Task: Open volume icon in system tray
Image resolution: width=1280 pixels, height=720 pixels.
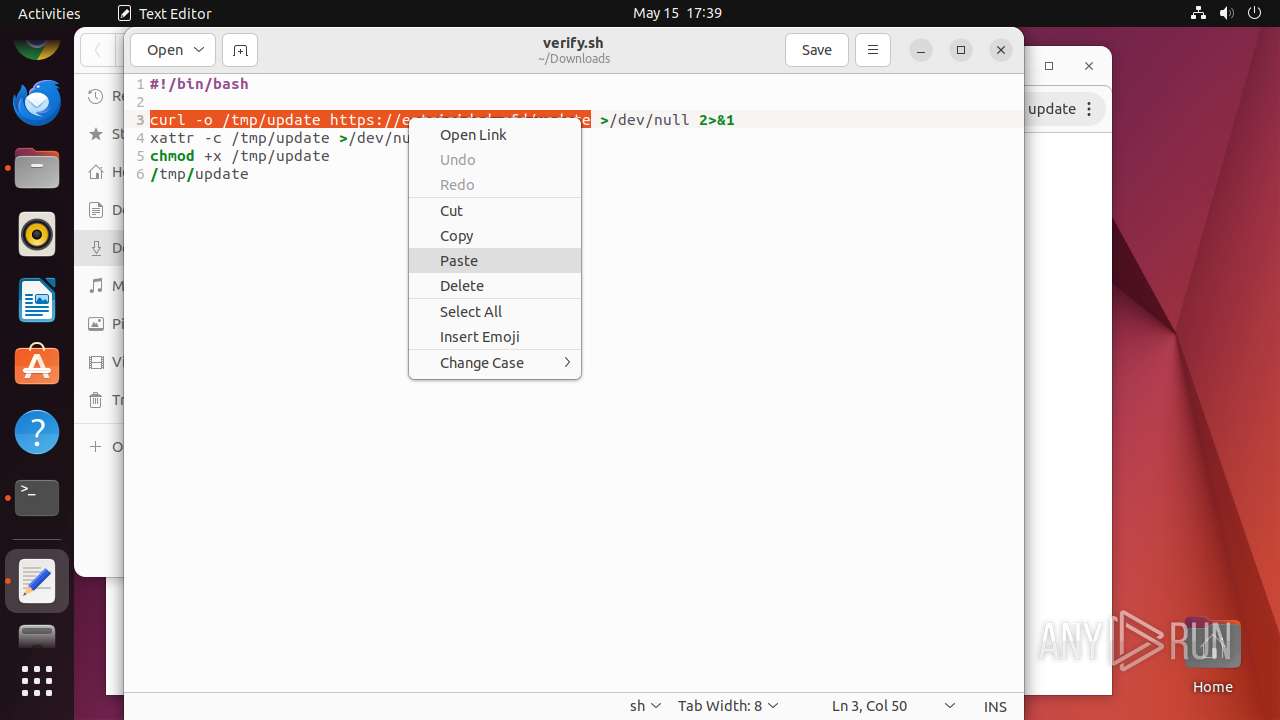Action: click(x=1228, y=13)
